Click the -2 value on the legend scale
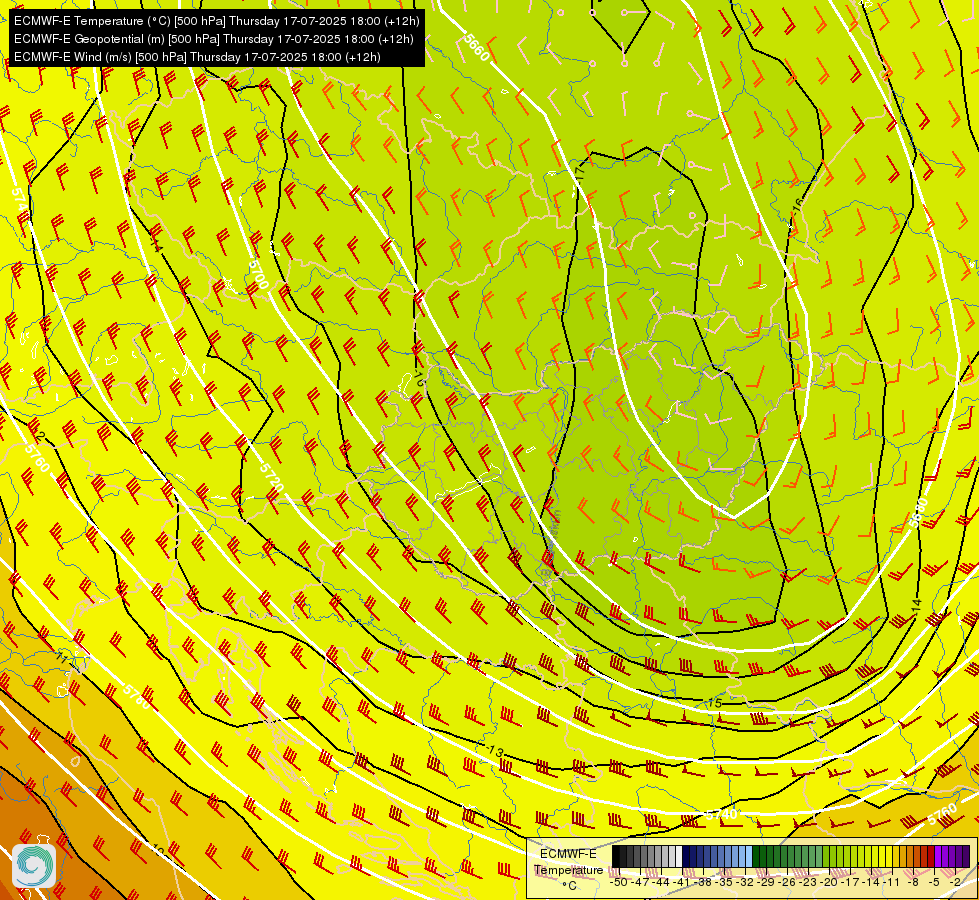 (x=955, y=882)
